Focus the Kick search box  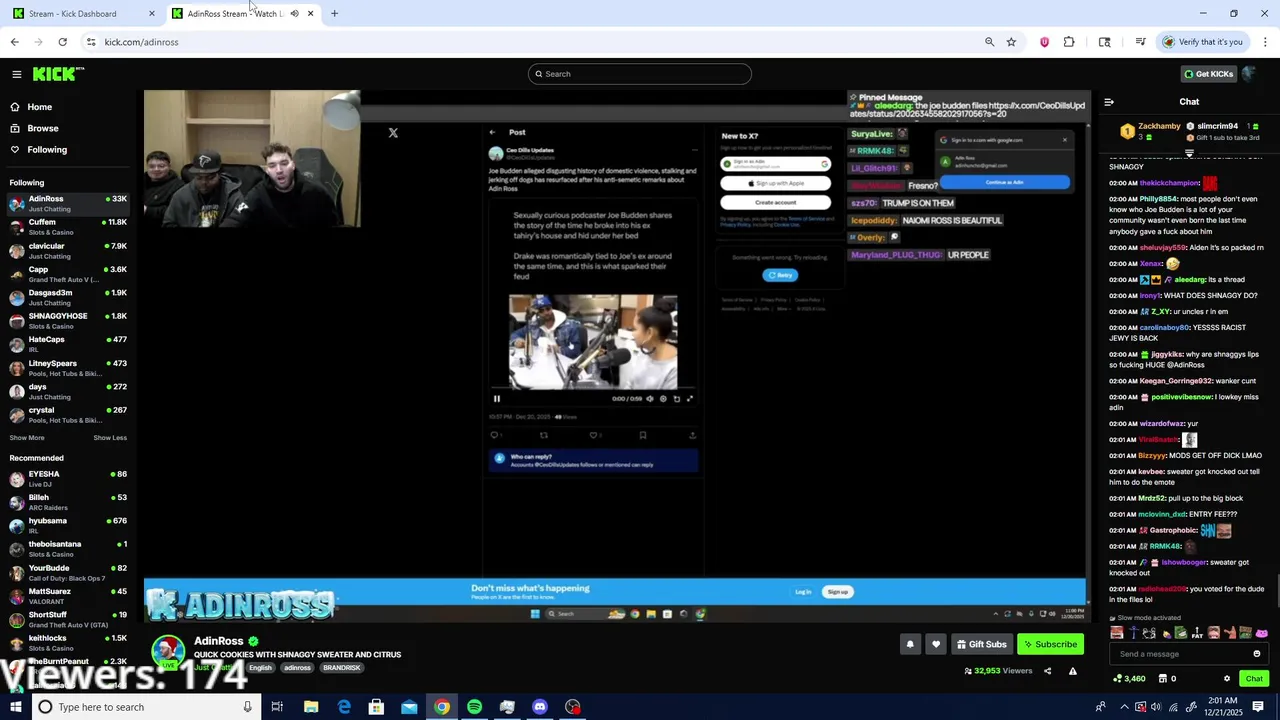pyautogui.click(x=640, y=74)
